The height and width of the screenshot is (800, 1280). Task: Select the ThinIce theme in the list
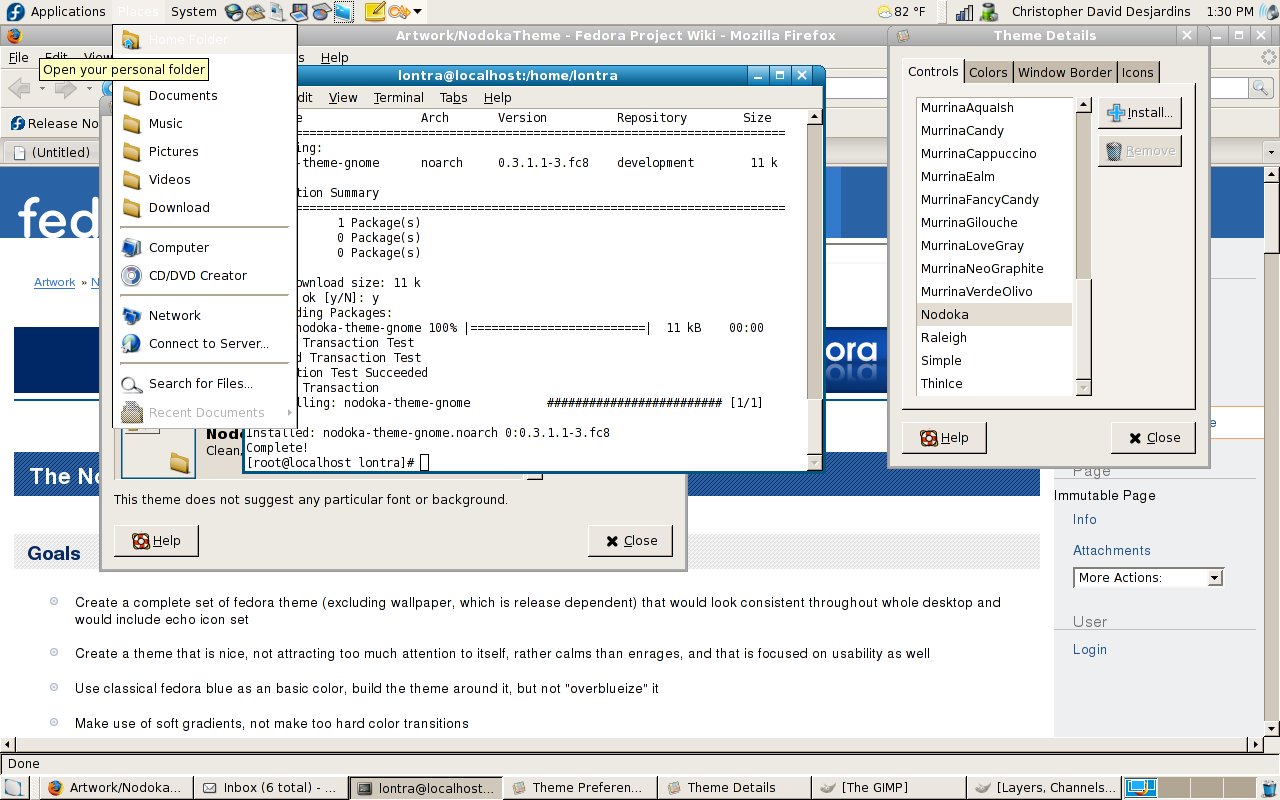994,384
